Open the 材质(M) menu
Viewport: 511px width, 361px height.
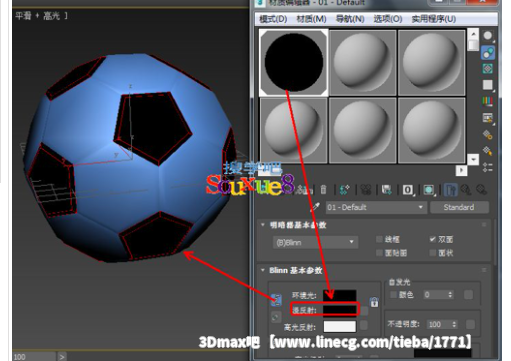tap(311, 19)
